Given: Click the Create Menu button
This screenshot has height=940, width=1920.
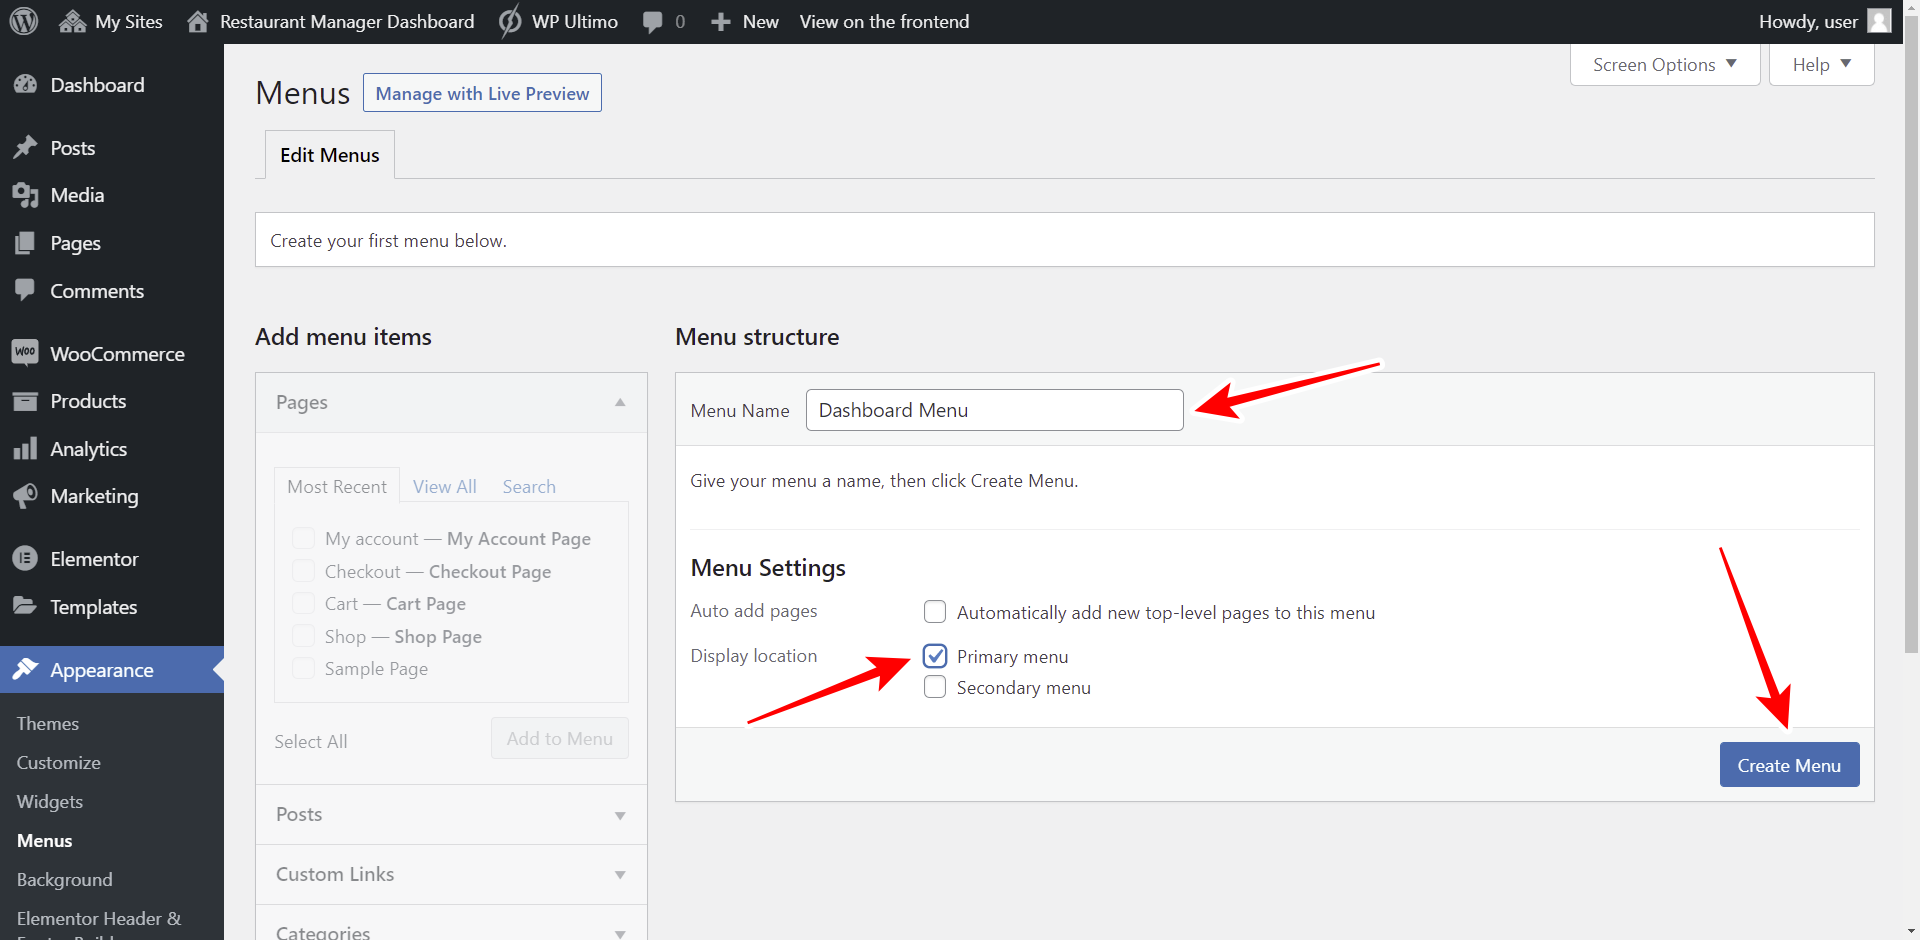Looking at the screenshot, I should 1789,765.
